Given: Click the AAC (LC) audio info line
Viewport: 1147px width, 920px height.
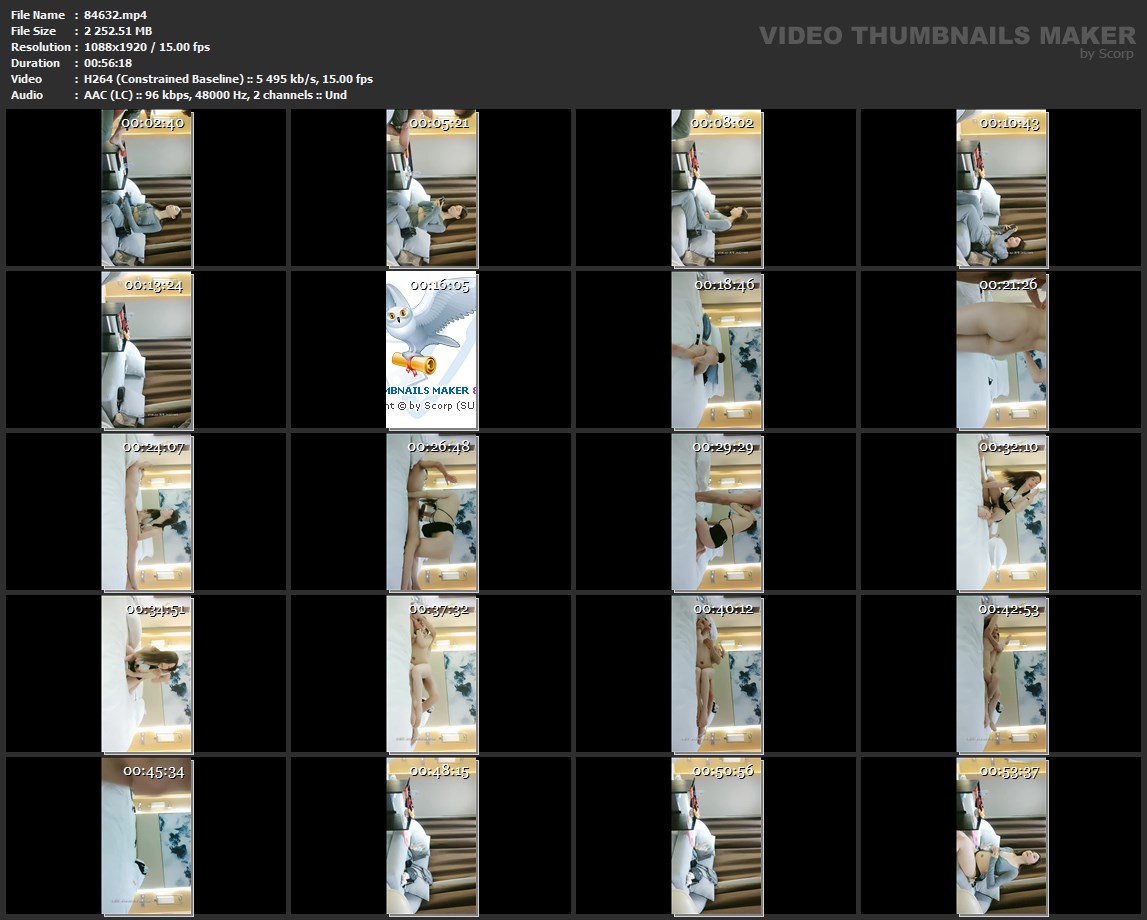Looking at the screenshot, I should pos(215,95).
